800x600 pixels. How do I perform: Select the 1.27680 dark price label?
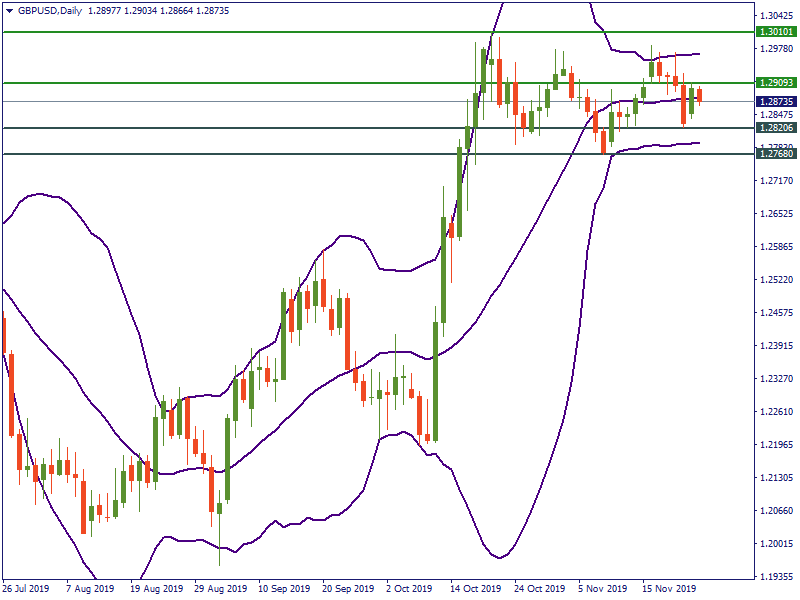(776, 154)
